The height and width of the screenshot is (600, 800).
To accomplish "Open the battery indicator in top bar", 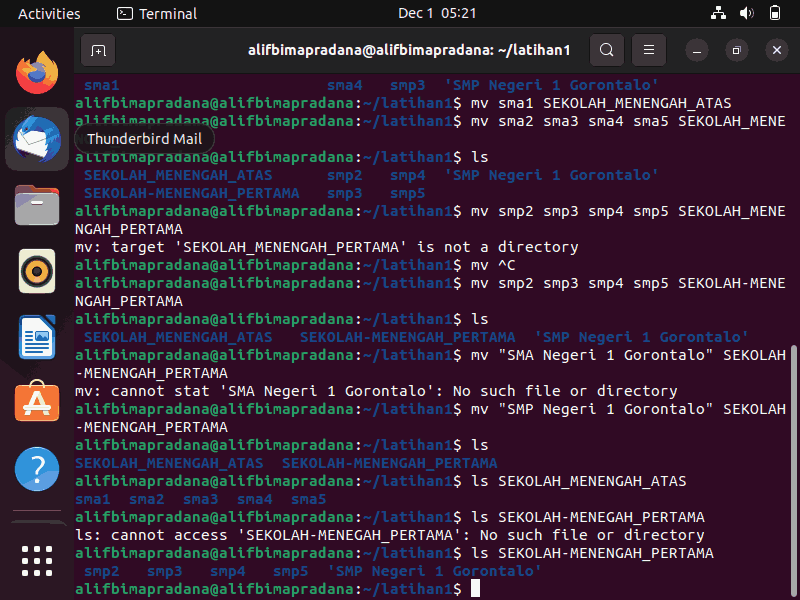I will (774, 13).
